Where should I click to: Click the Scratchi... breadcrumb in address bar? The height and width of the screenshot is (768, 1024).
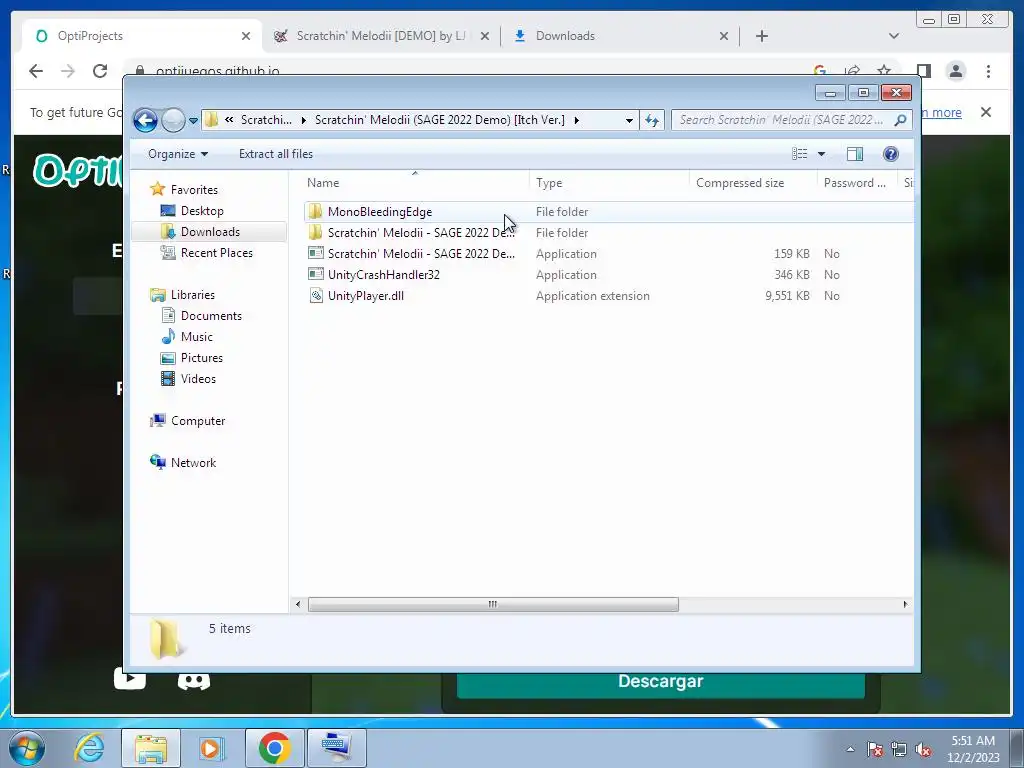point(266,120)
